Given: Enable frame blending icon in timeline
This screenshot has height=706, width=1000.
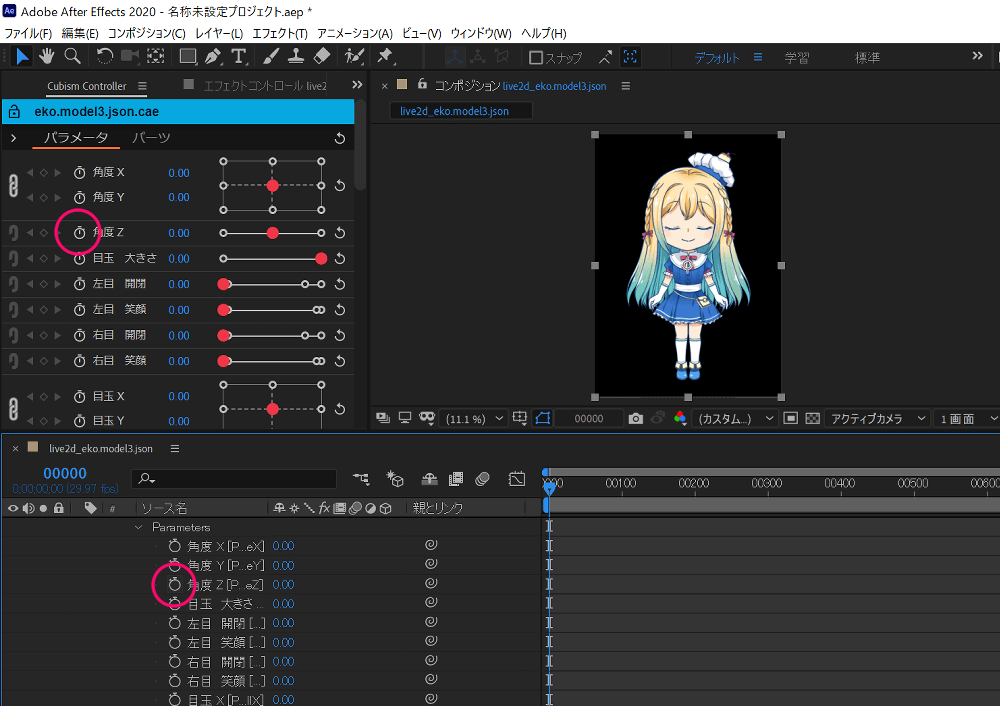Looking at the screenshot, I should 455,478.
